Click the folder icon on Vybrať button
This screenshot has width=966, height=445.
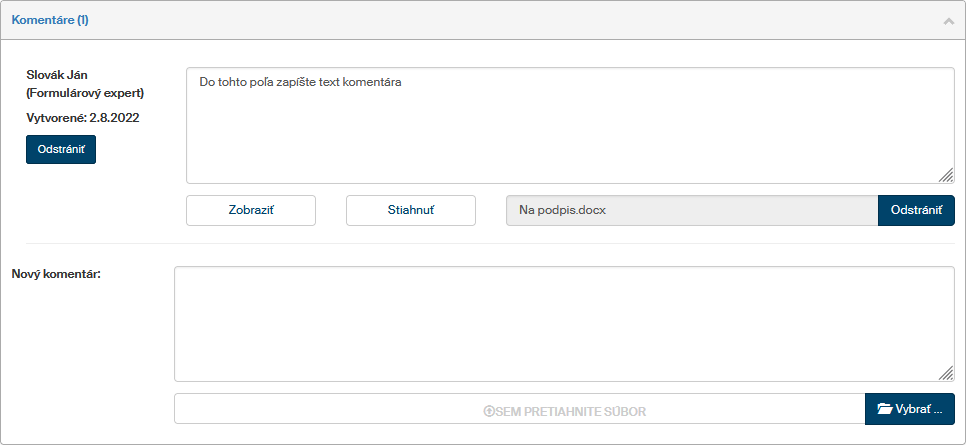[884, 409]
